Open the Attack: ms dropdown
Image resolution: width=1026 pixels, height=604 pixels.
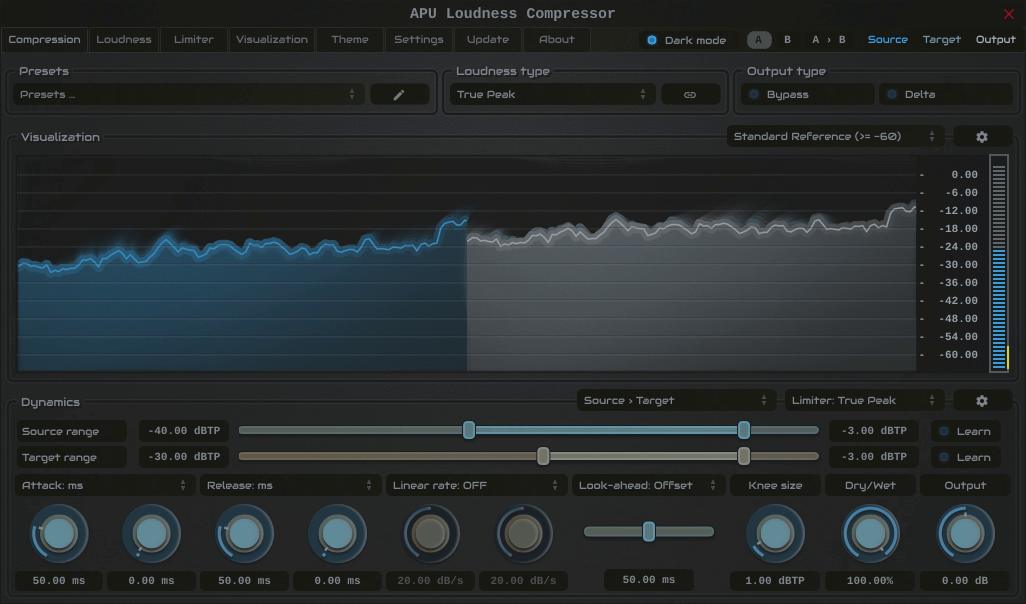coord(105,486)
